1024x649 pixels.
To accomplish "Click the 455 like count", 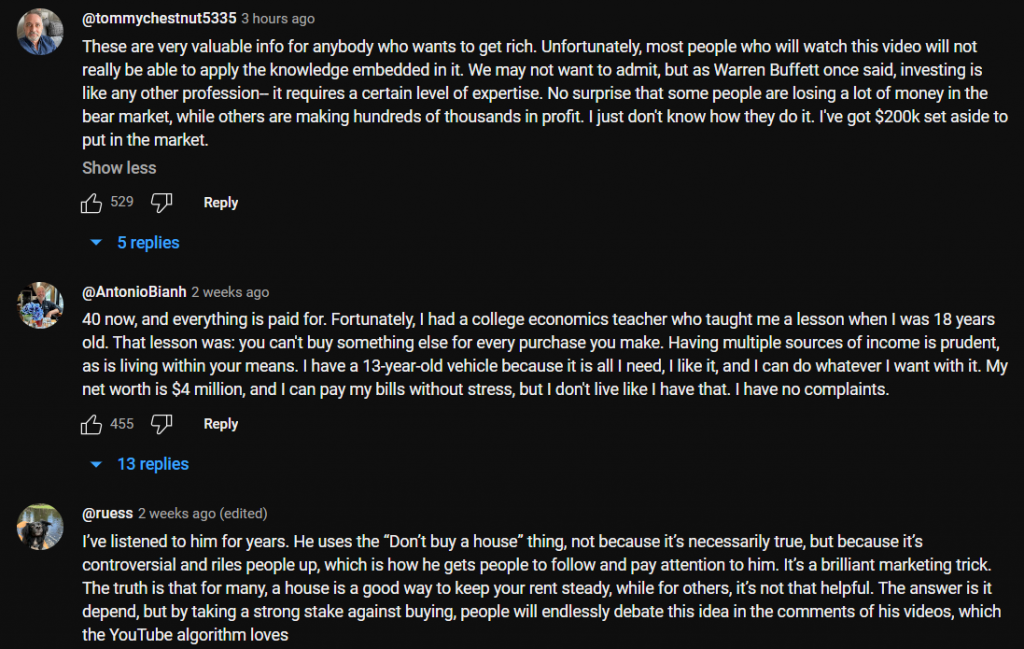I will pyautogui.click(x=122, y=424).
